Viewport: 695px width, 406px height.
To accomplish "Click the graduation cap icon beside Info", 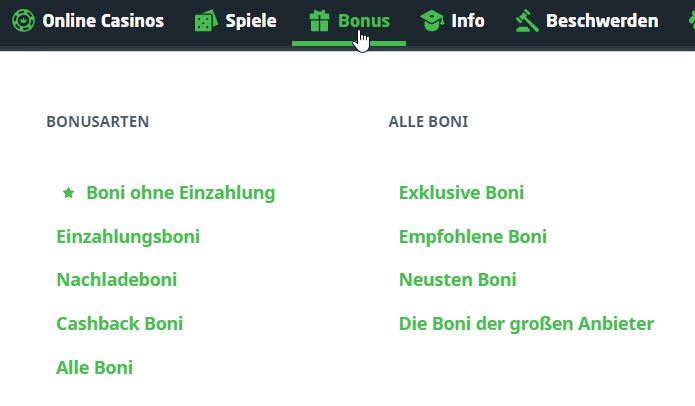I will tap(432, 20).
